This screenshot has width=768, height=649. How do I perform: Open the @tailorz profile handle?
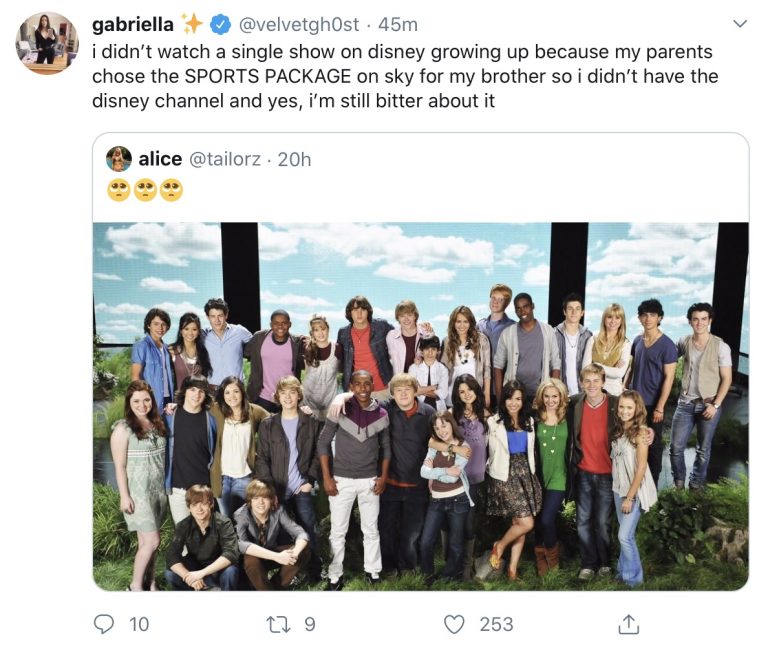coord(225,159)
